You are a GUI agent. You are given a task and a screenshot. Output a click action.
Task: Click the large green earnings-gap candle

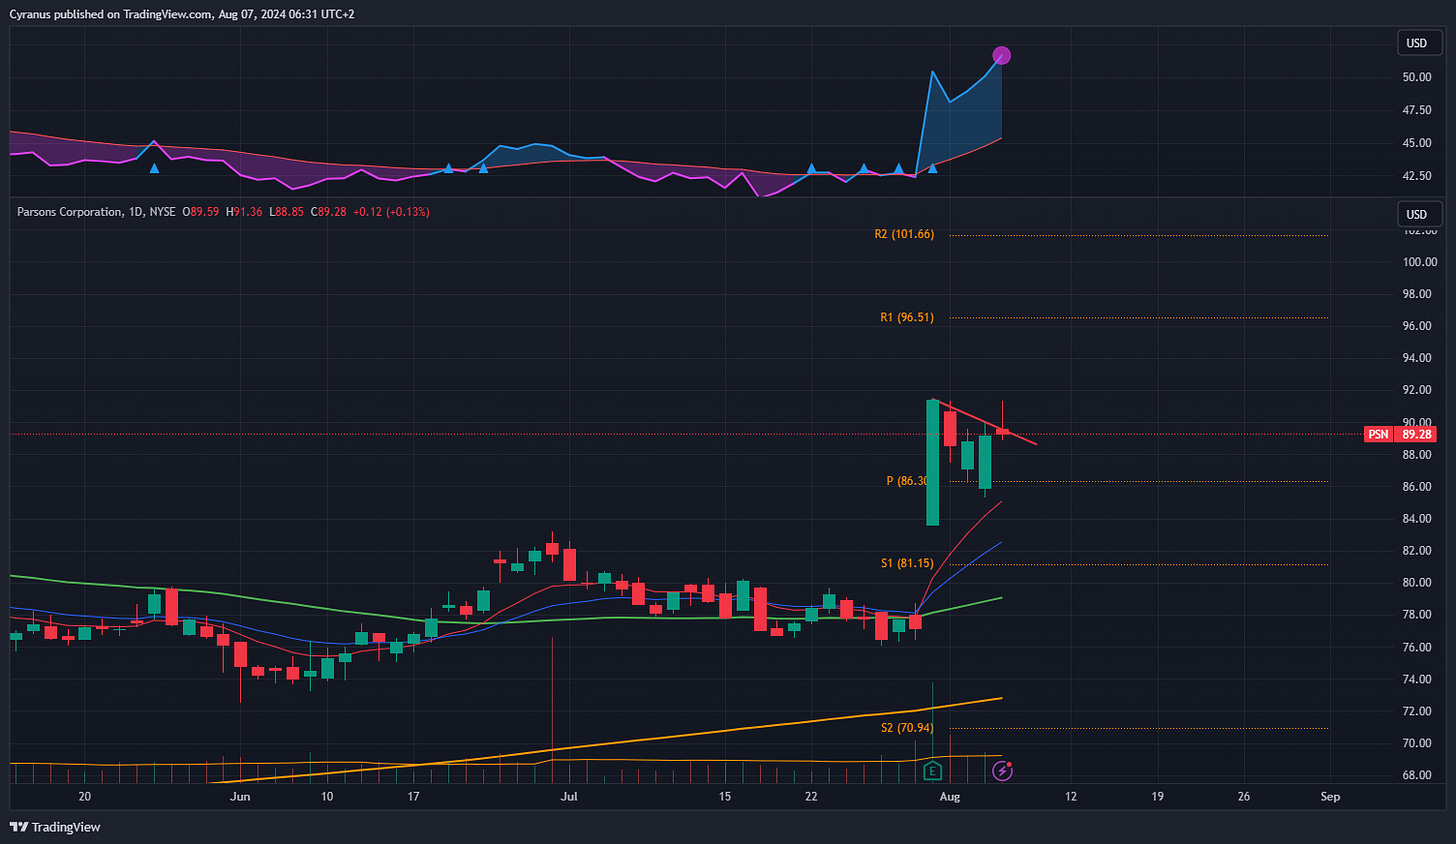coord(932,462)
